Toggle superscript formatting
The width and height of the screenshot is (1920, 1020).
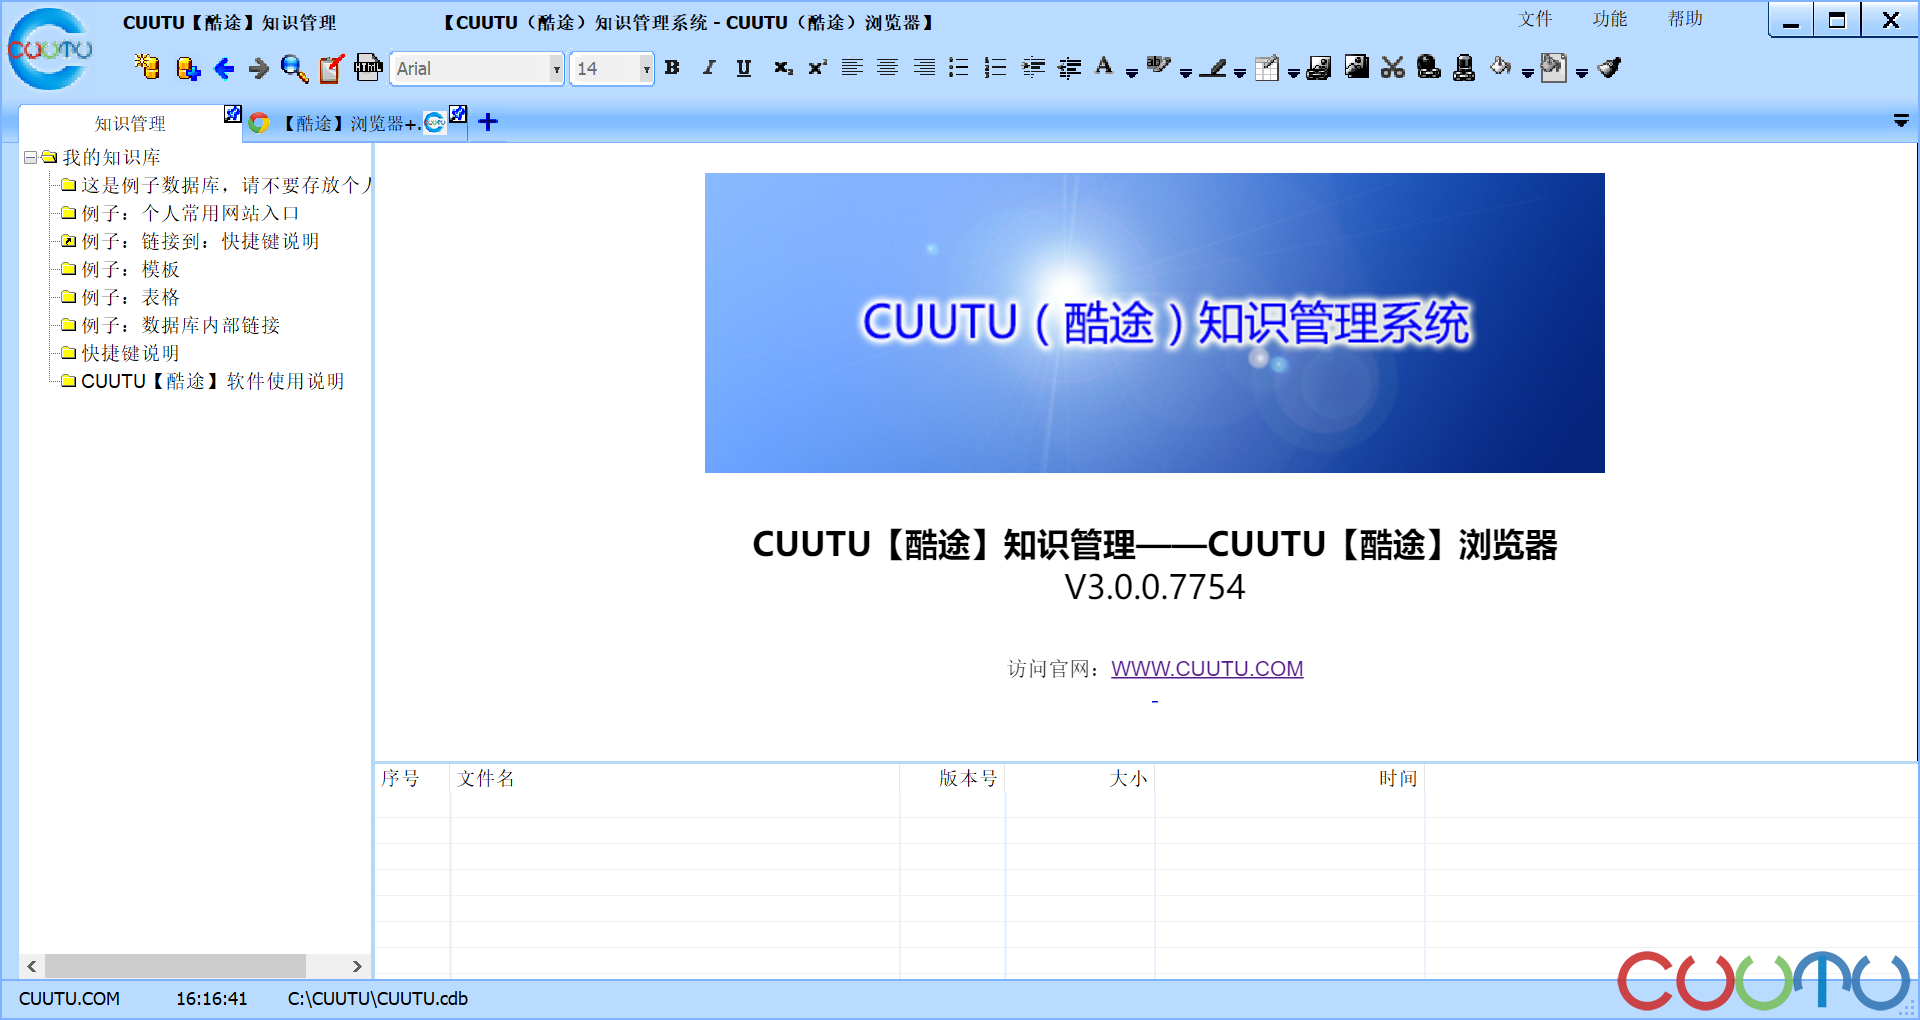(x=818, y=67)
